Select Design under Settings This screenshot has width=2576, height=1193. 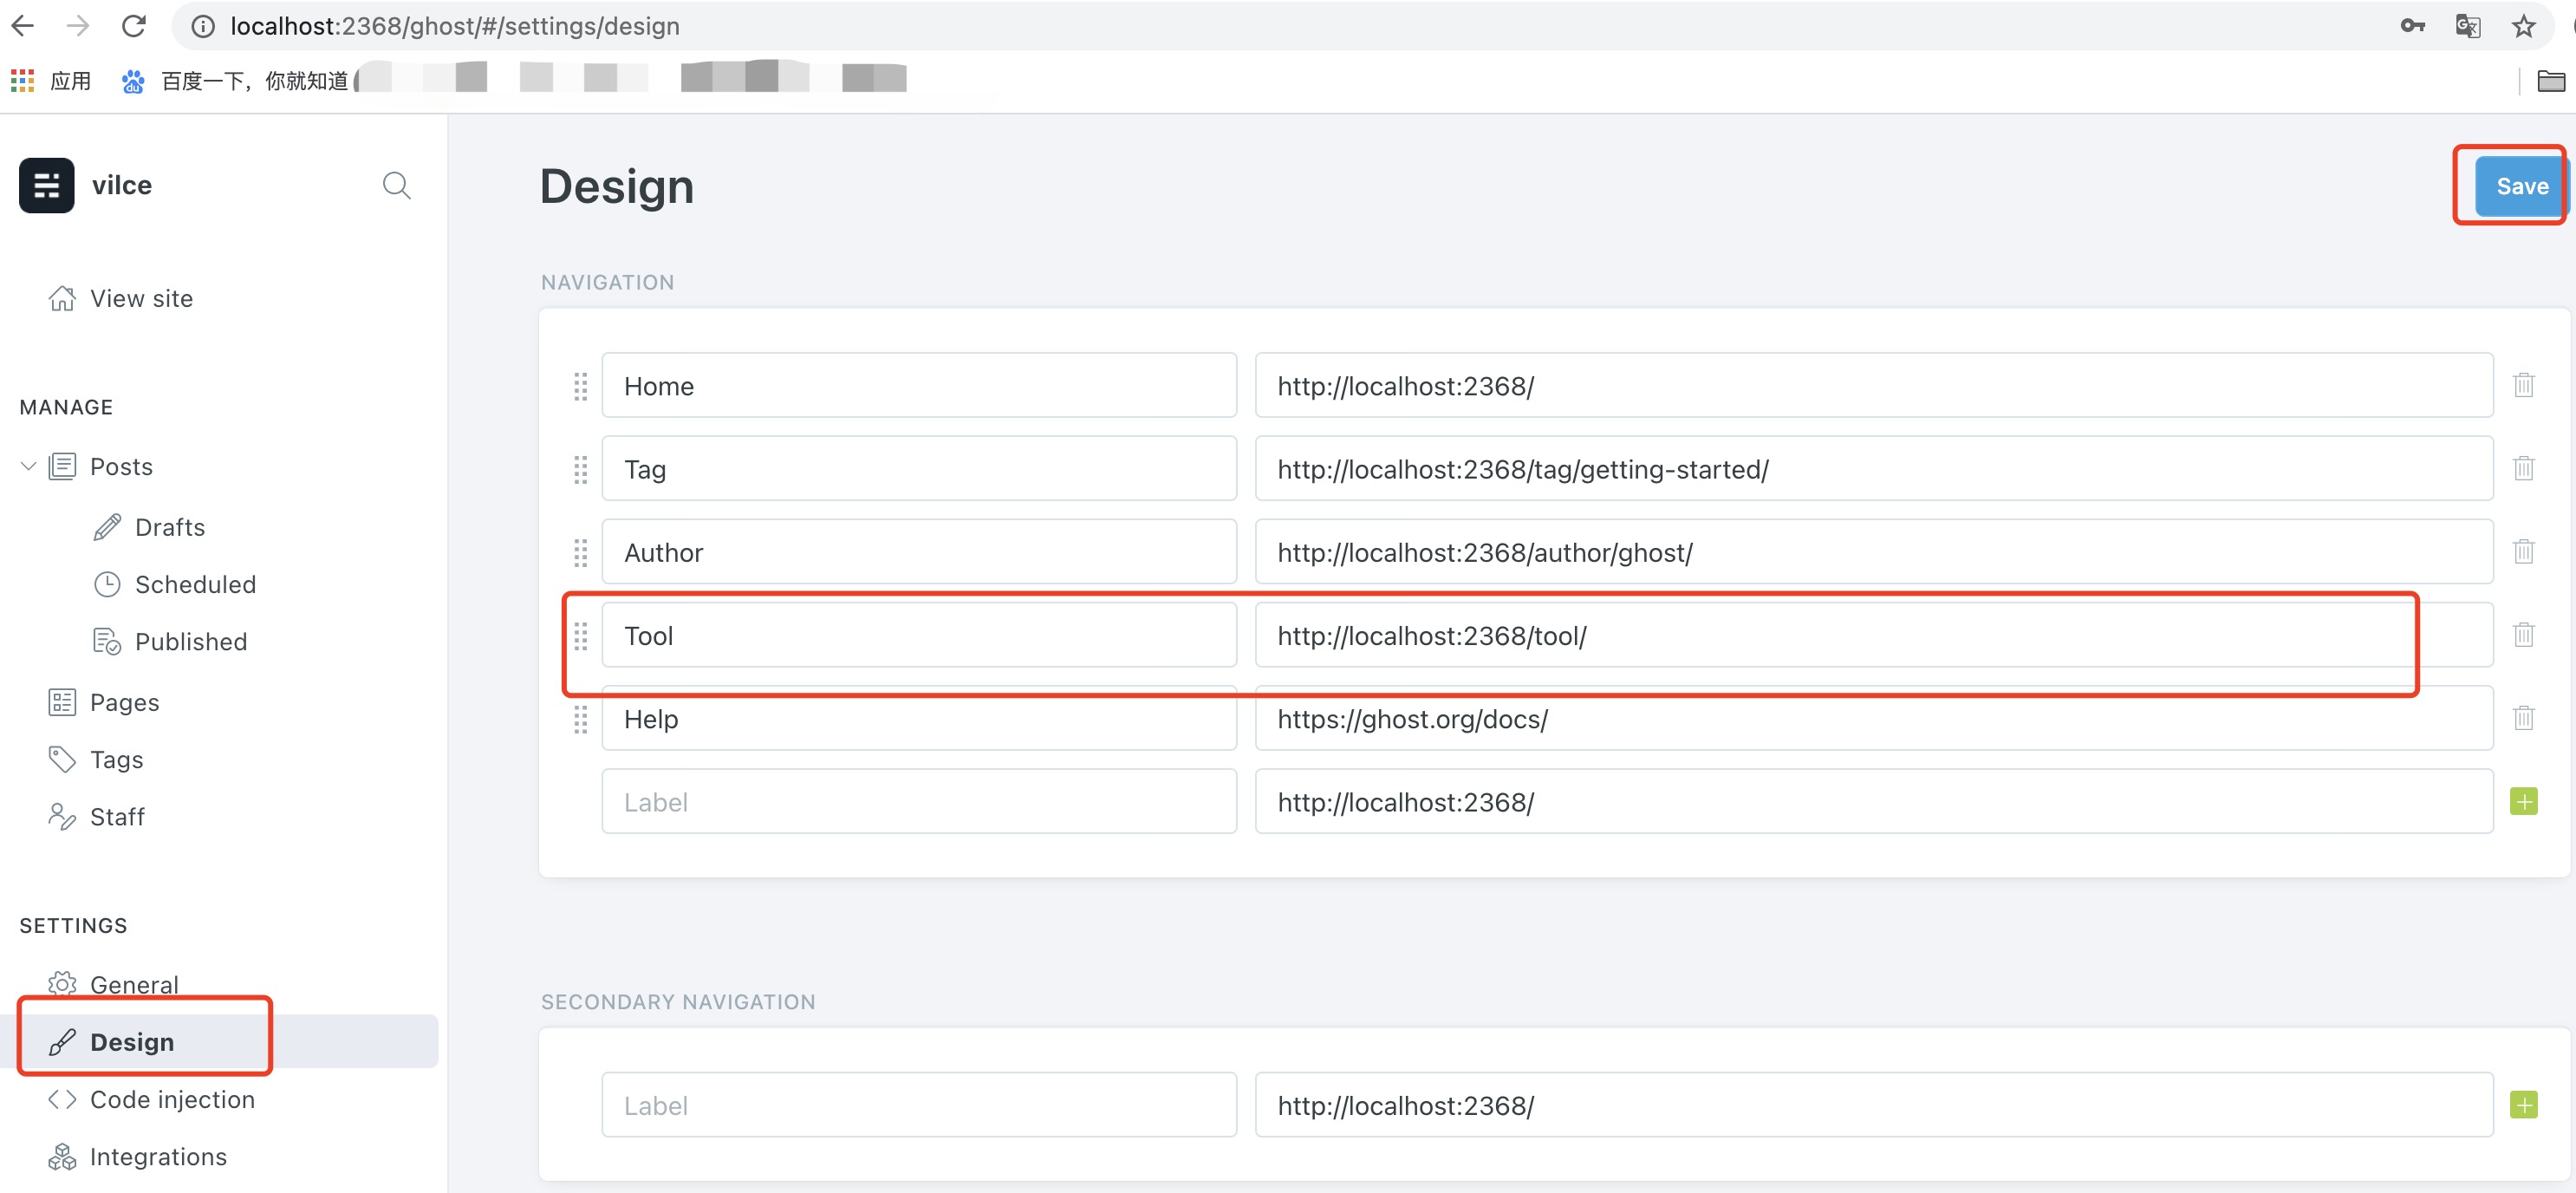(x=131, y=1041)
